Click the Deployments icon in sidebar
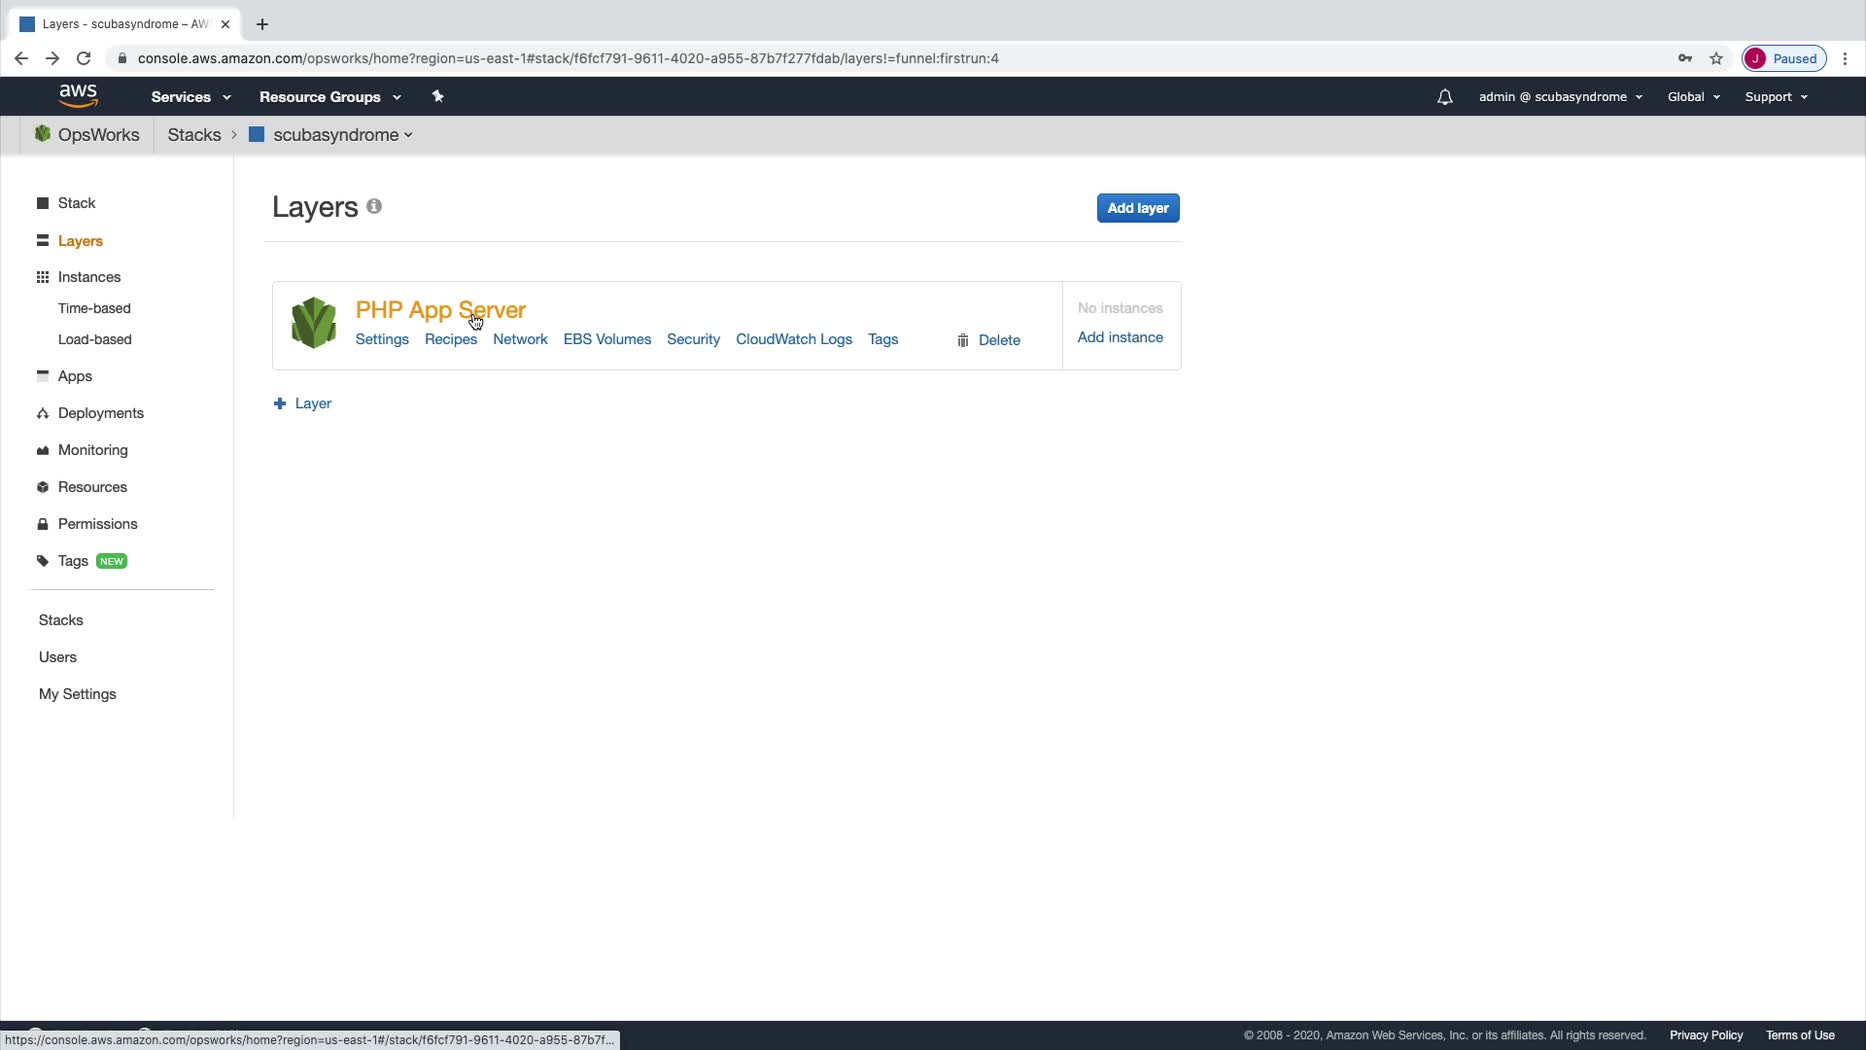1866x1050 pixels. (x=42, y=413)
